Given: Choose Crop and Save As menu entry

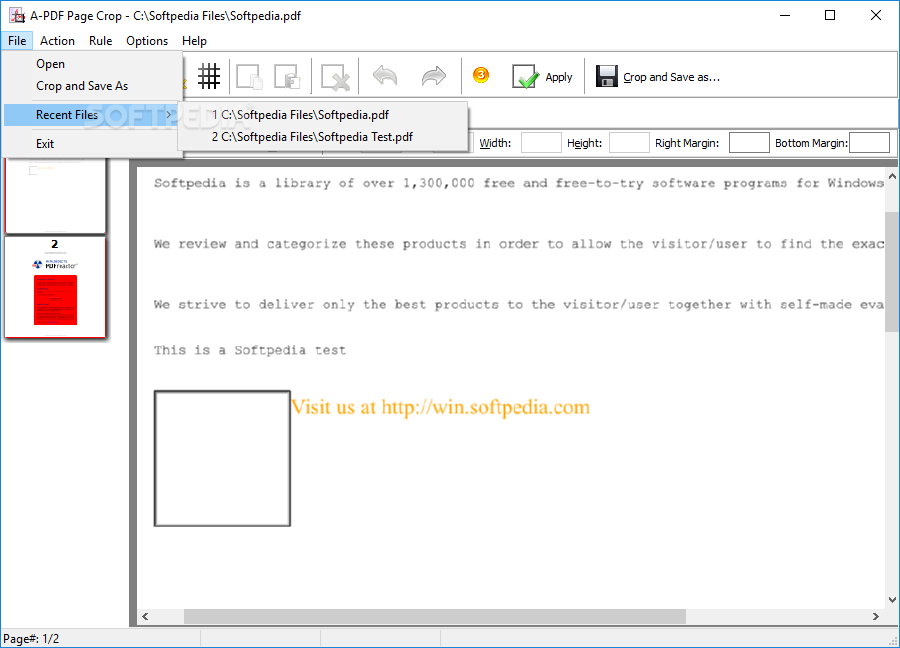Looking at the screenshot, I should (92, 86).
